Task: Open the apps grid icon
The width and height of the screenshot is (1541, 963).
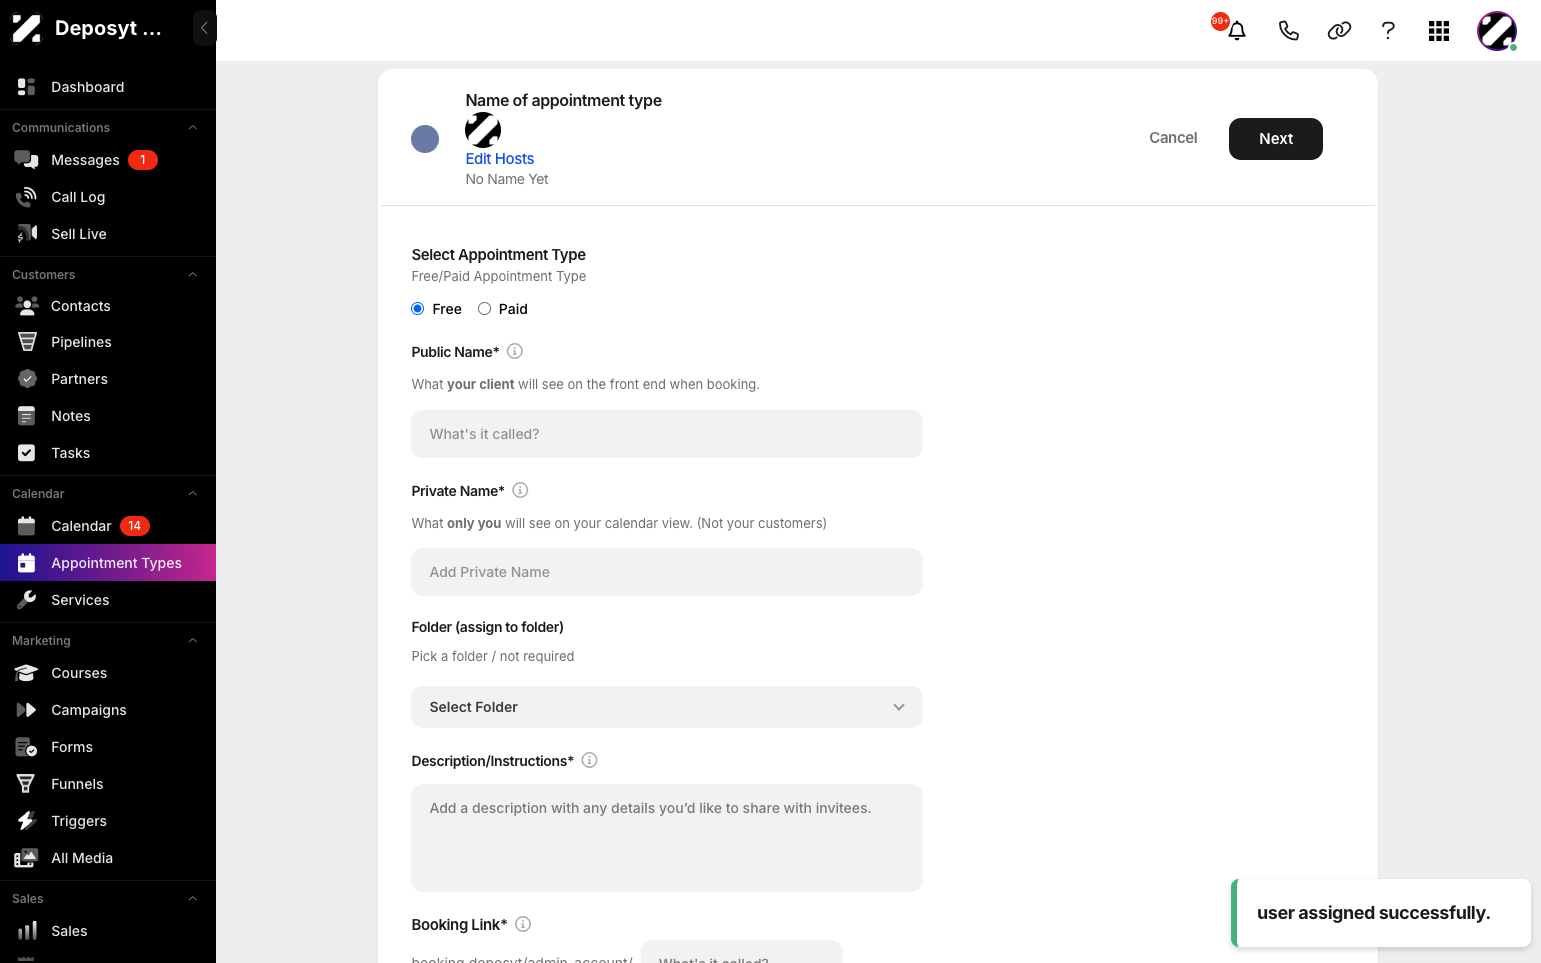Action: [x=1439, y=31]
